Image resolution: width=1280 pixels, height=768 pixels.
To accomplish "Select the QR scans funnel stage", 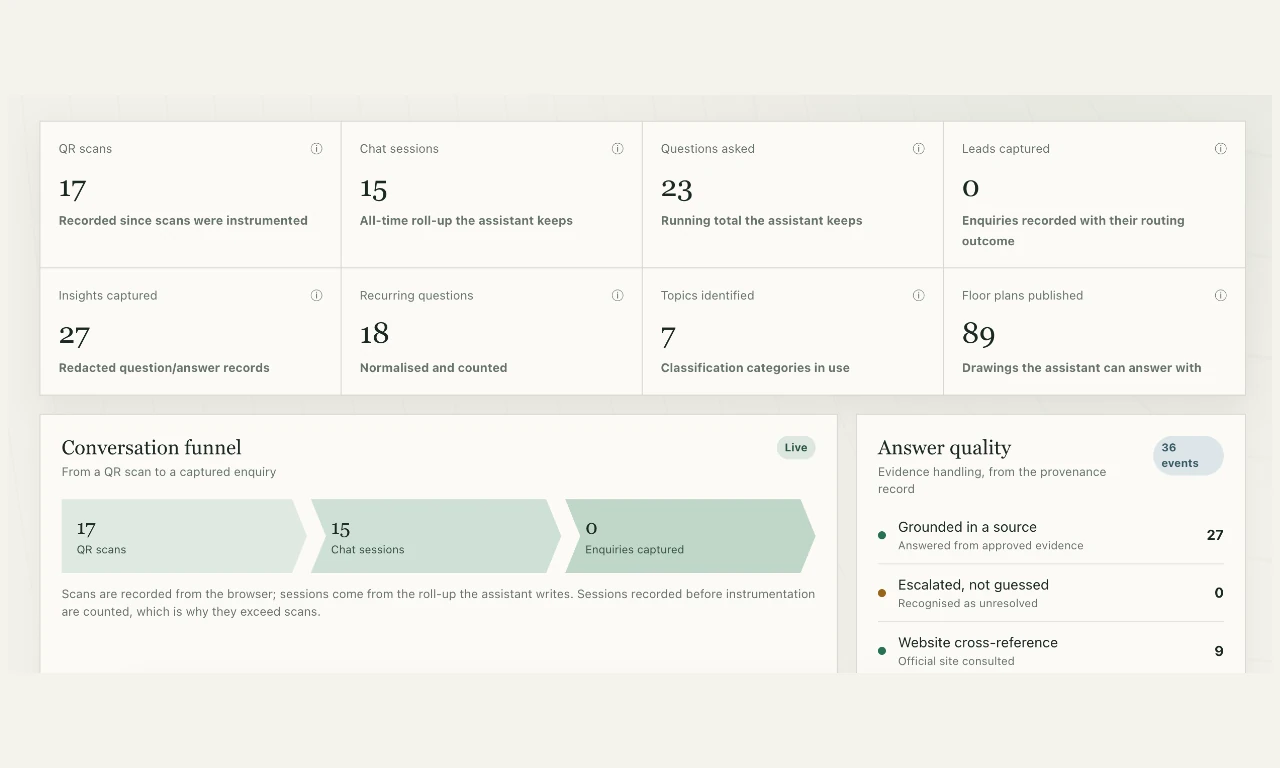I will pos(184,536).
